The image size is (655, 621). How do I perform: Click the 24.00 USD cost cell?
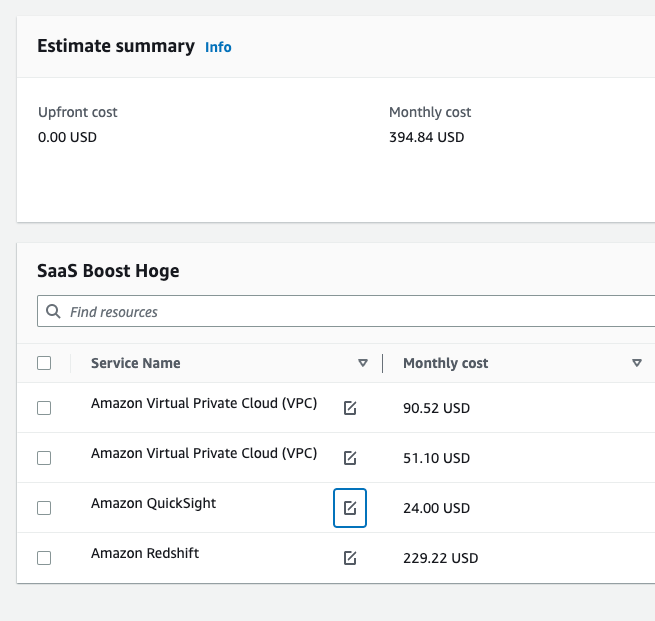coord(436,508)
